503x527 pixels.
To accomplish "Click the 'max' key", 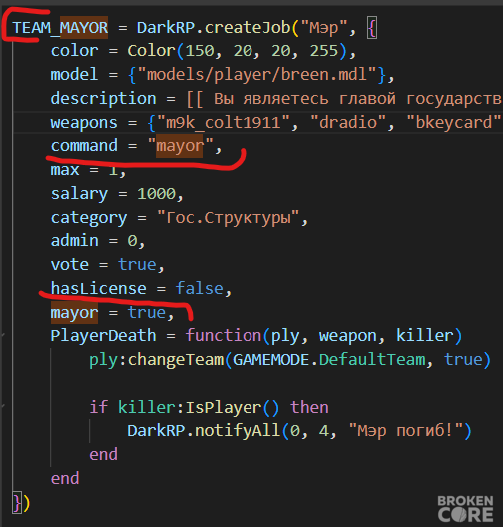I will click(65, 170).
